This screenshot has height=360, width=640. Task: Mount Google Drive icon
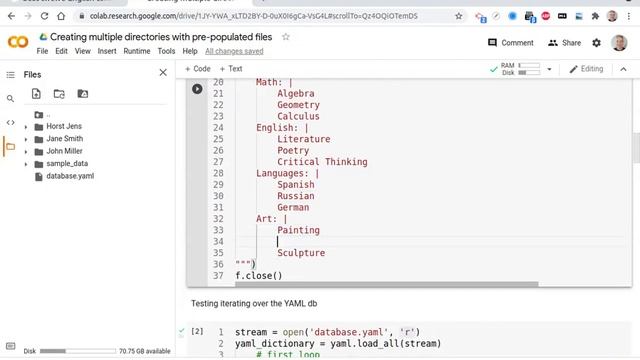point(82,93)
